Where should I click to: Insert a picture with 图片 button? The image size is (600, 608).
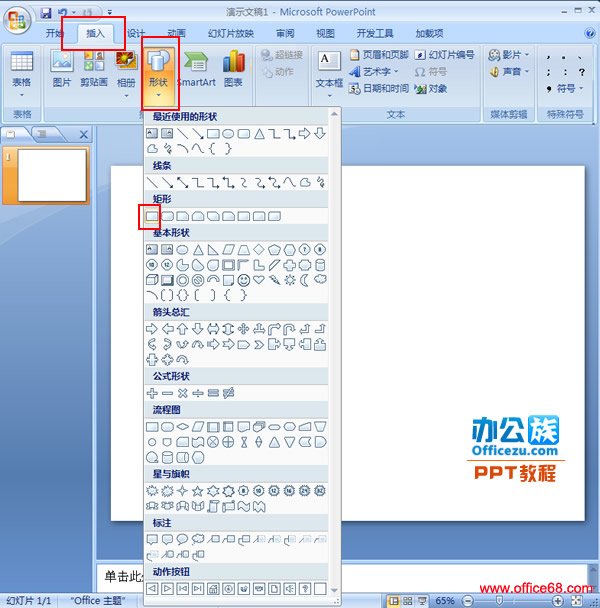[62, 69]
